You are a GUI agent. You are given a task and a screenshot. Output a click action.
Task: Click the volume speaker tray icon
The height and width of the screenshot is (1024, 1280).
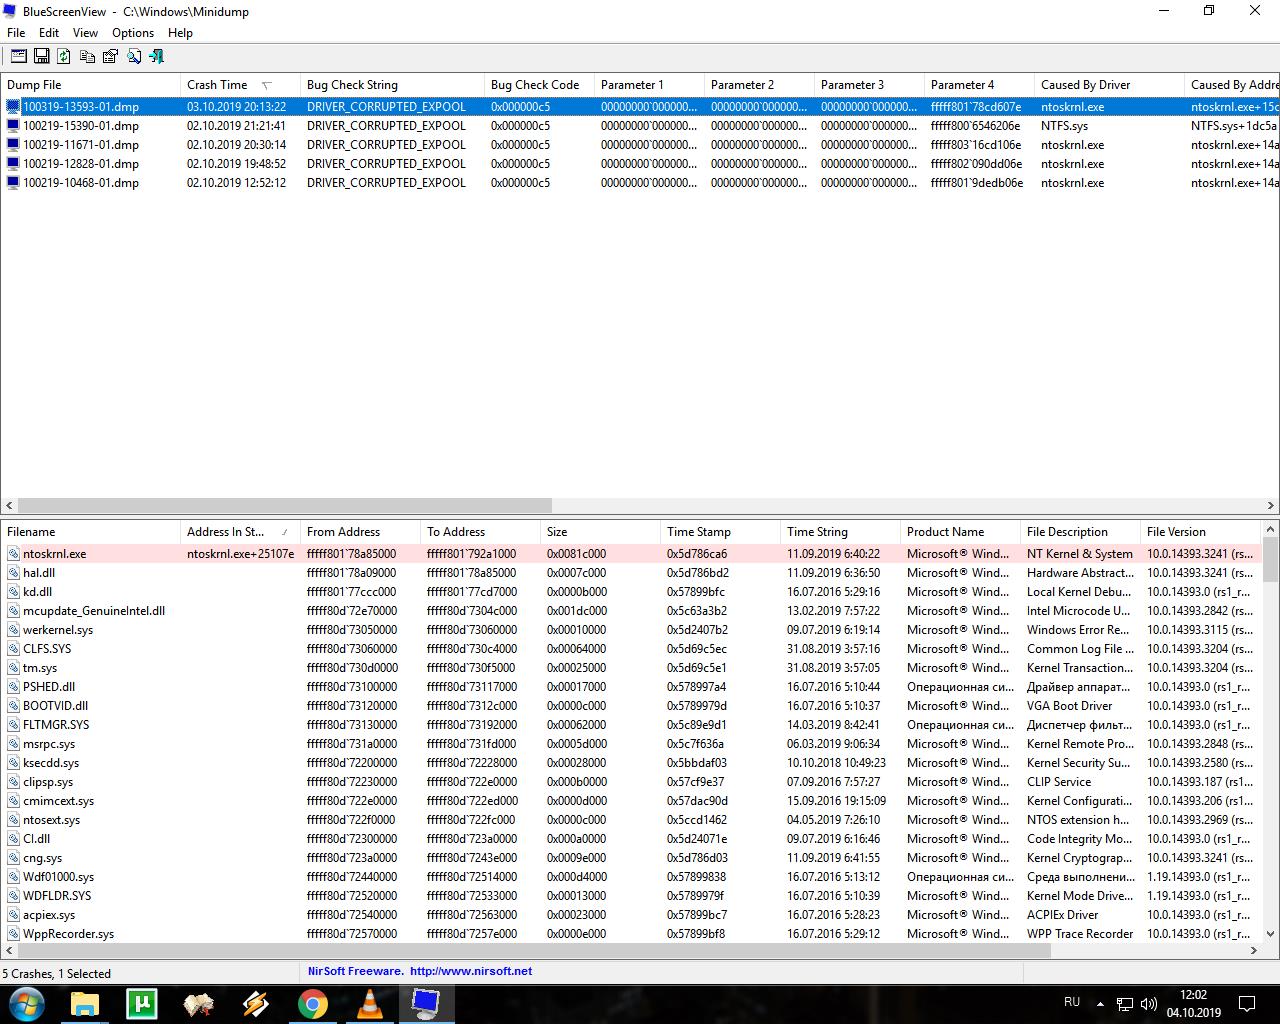pos(1148,1003)
